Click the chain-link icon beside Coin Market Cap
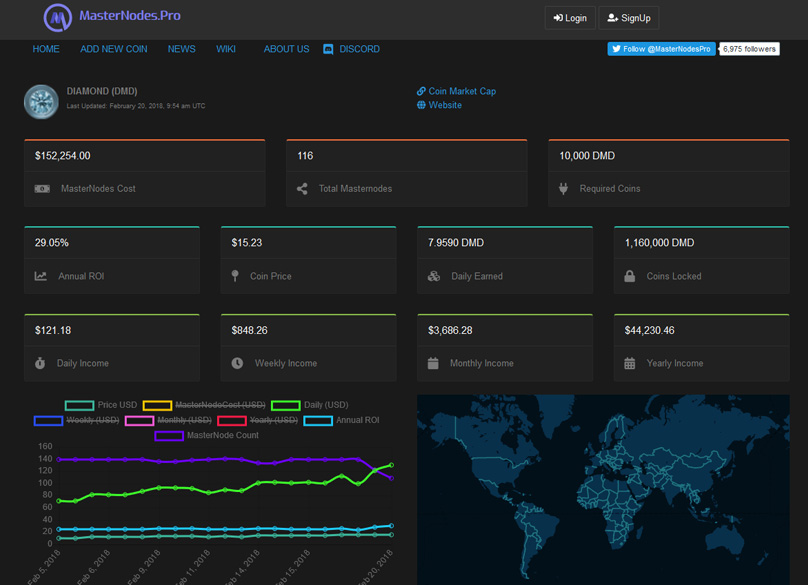The image size is (808, 585). pos(421,91)
